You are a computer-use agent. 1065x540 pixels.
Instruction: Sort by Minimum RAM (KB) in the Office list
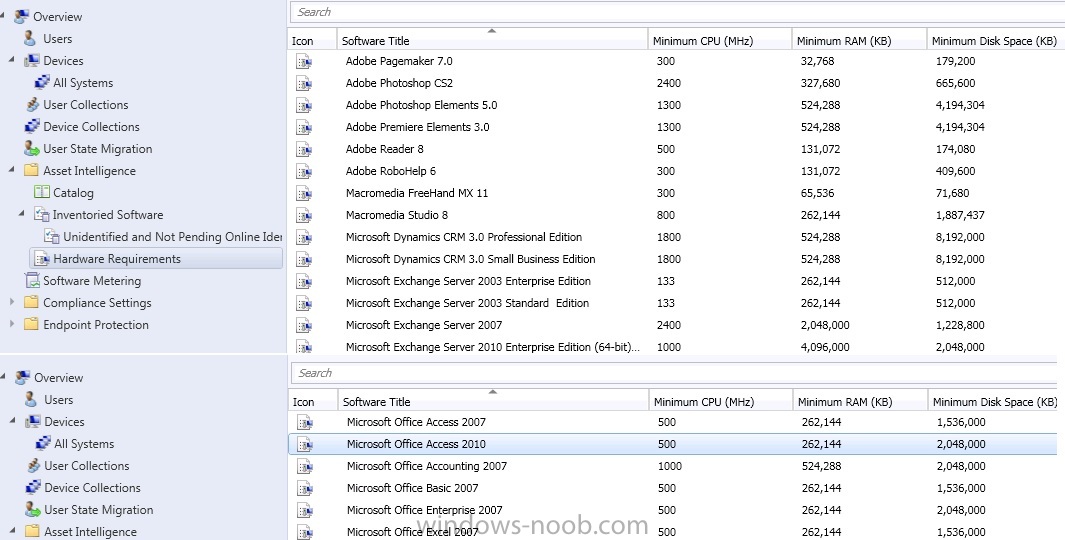[x=860, y=402]
